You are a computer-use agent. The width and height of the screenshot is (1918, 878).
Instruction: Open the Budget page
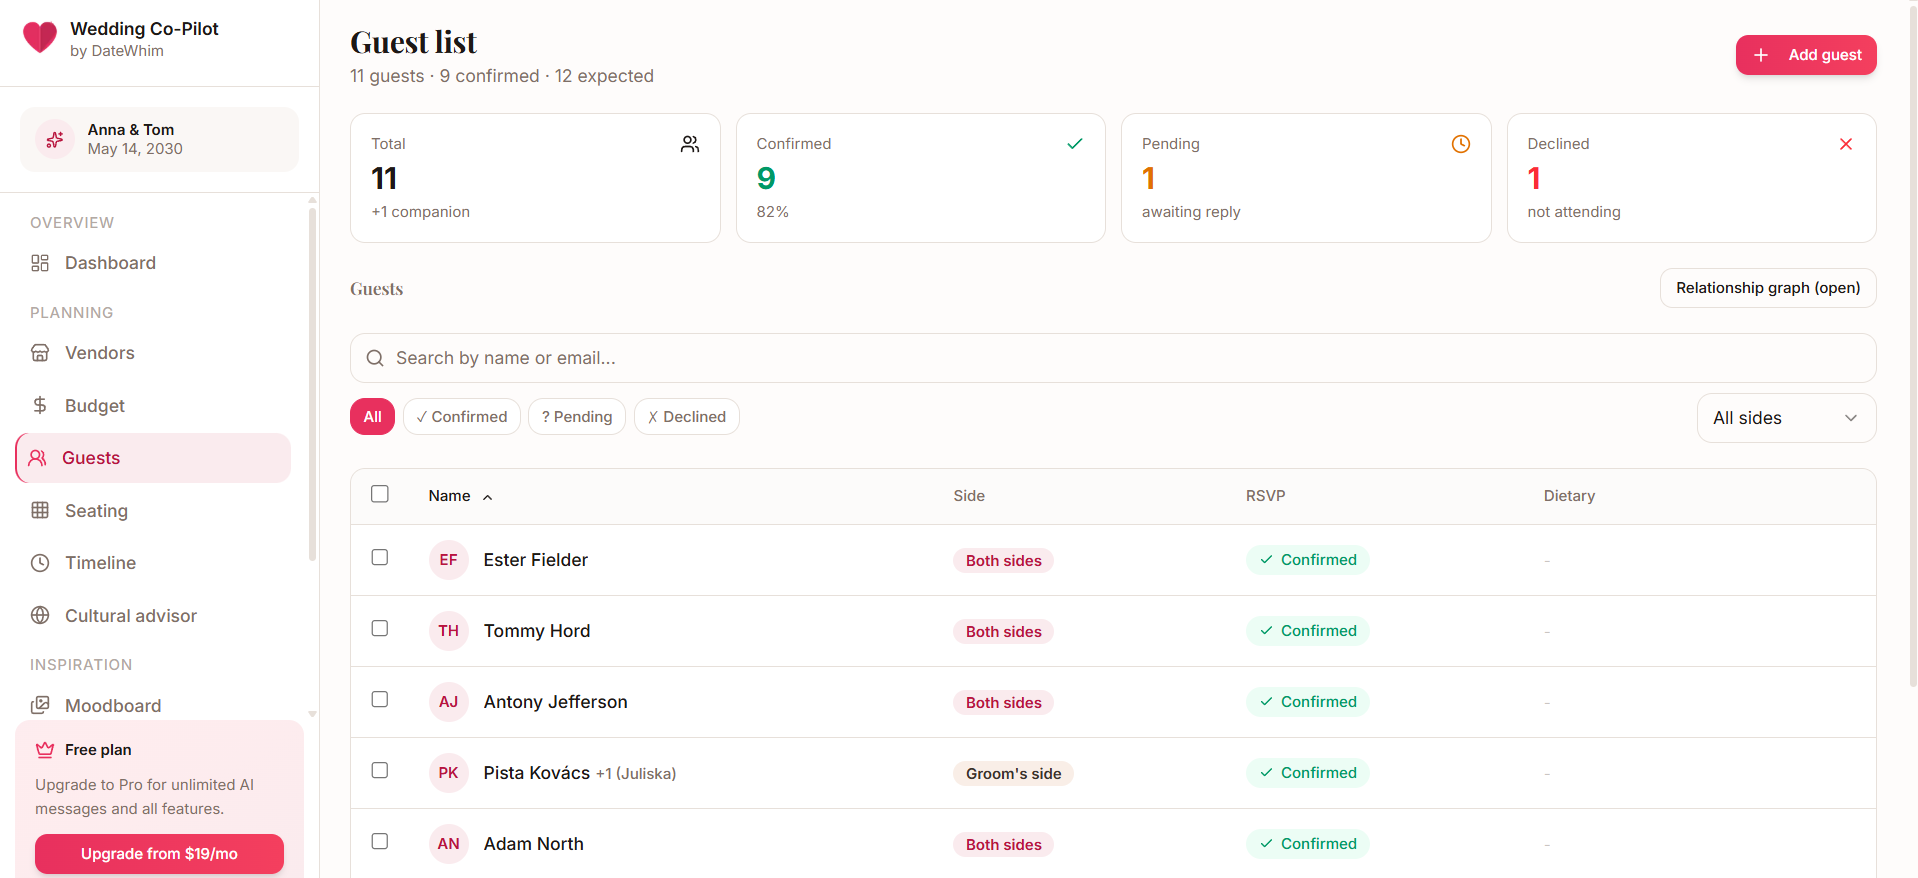click(153, 405)
